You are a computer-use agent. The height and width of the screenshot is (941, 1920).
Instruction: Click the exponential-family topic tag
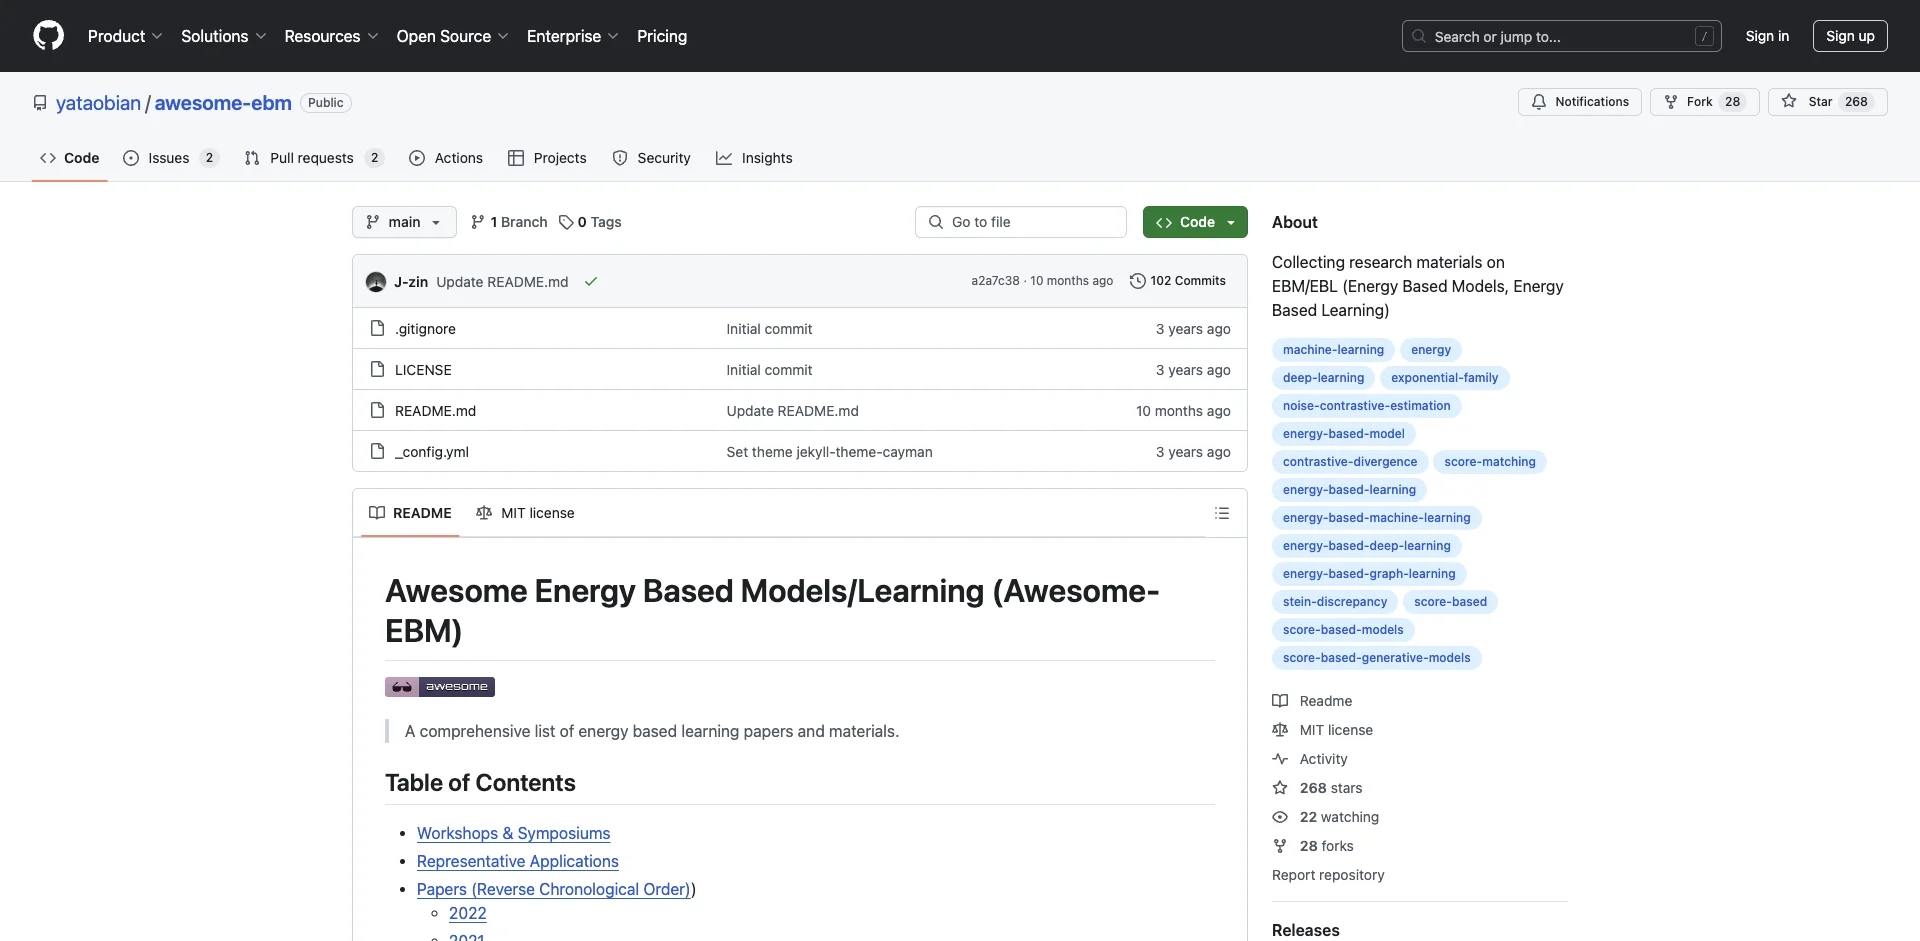pyautogui.click(x=1444, y=378)
